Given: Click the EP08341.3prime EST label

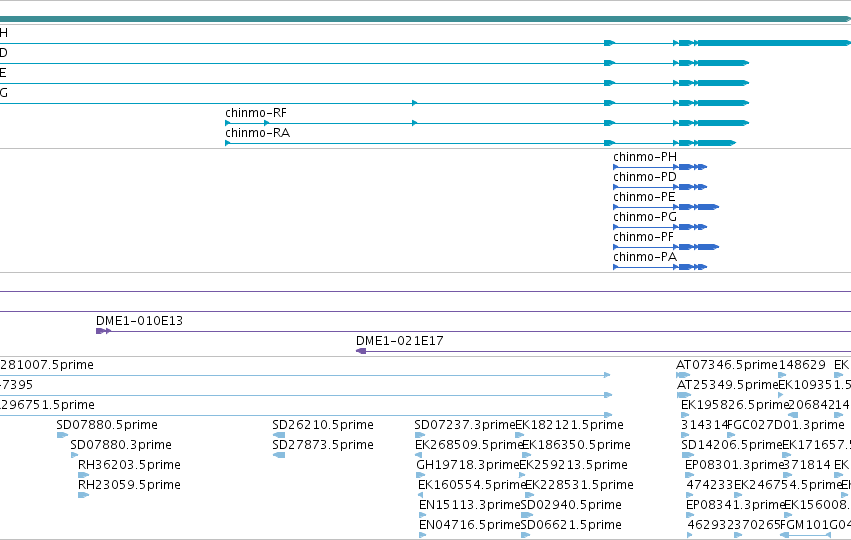Looking at the screenshot, I should tap(735, 505).
